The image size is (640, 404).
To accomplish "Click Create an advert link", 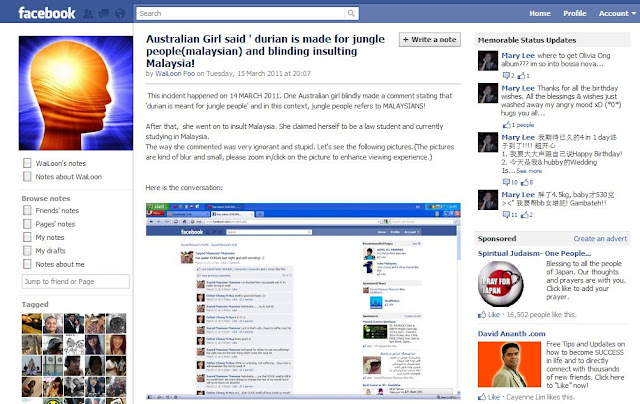I will coord(600,239).
